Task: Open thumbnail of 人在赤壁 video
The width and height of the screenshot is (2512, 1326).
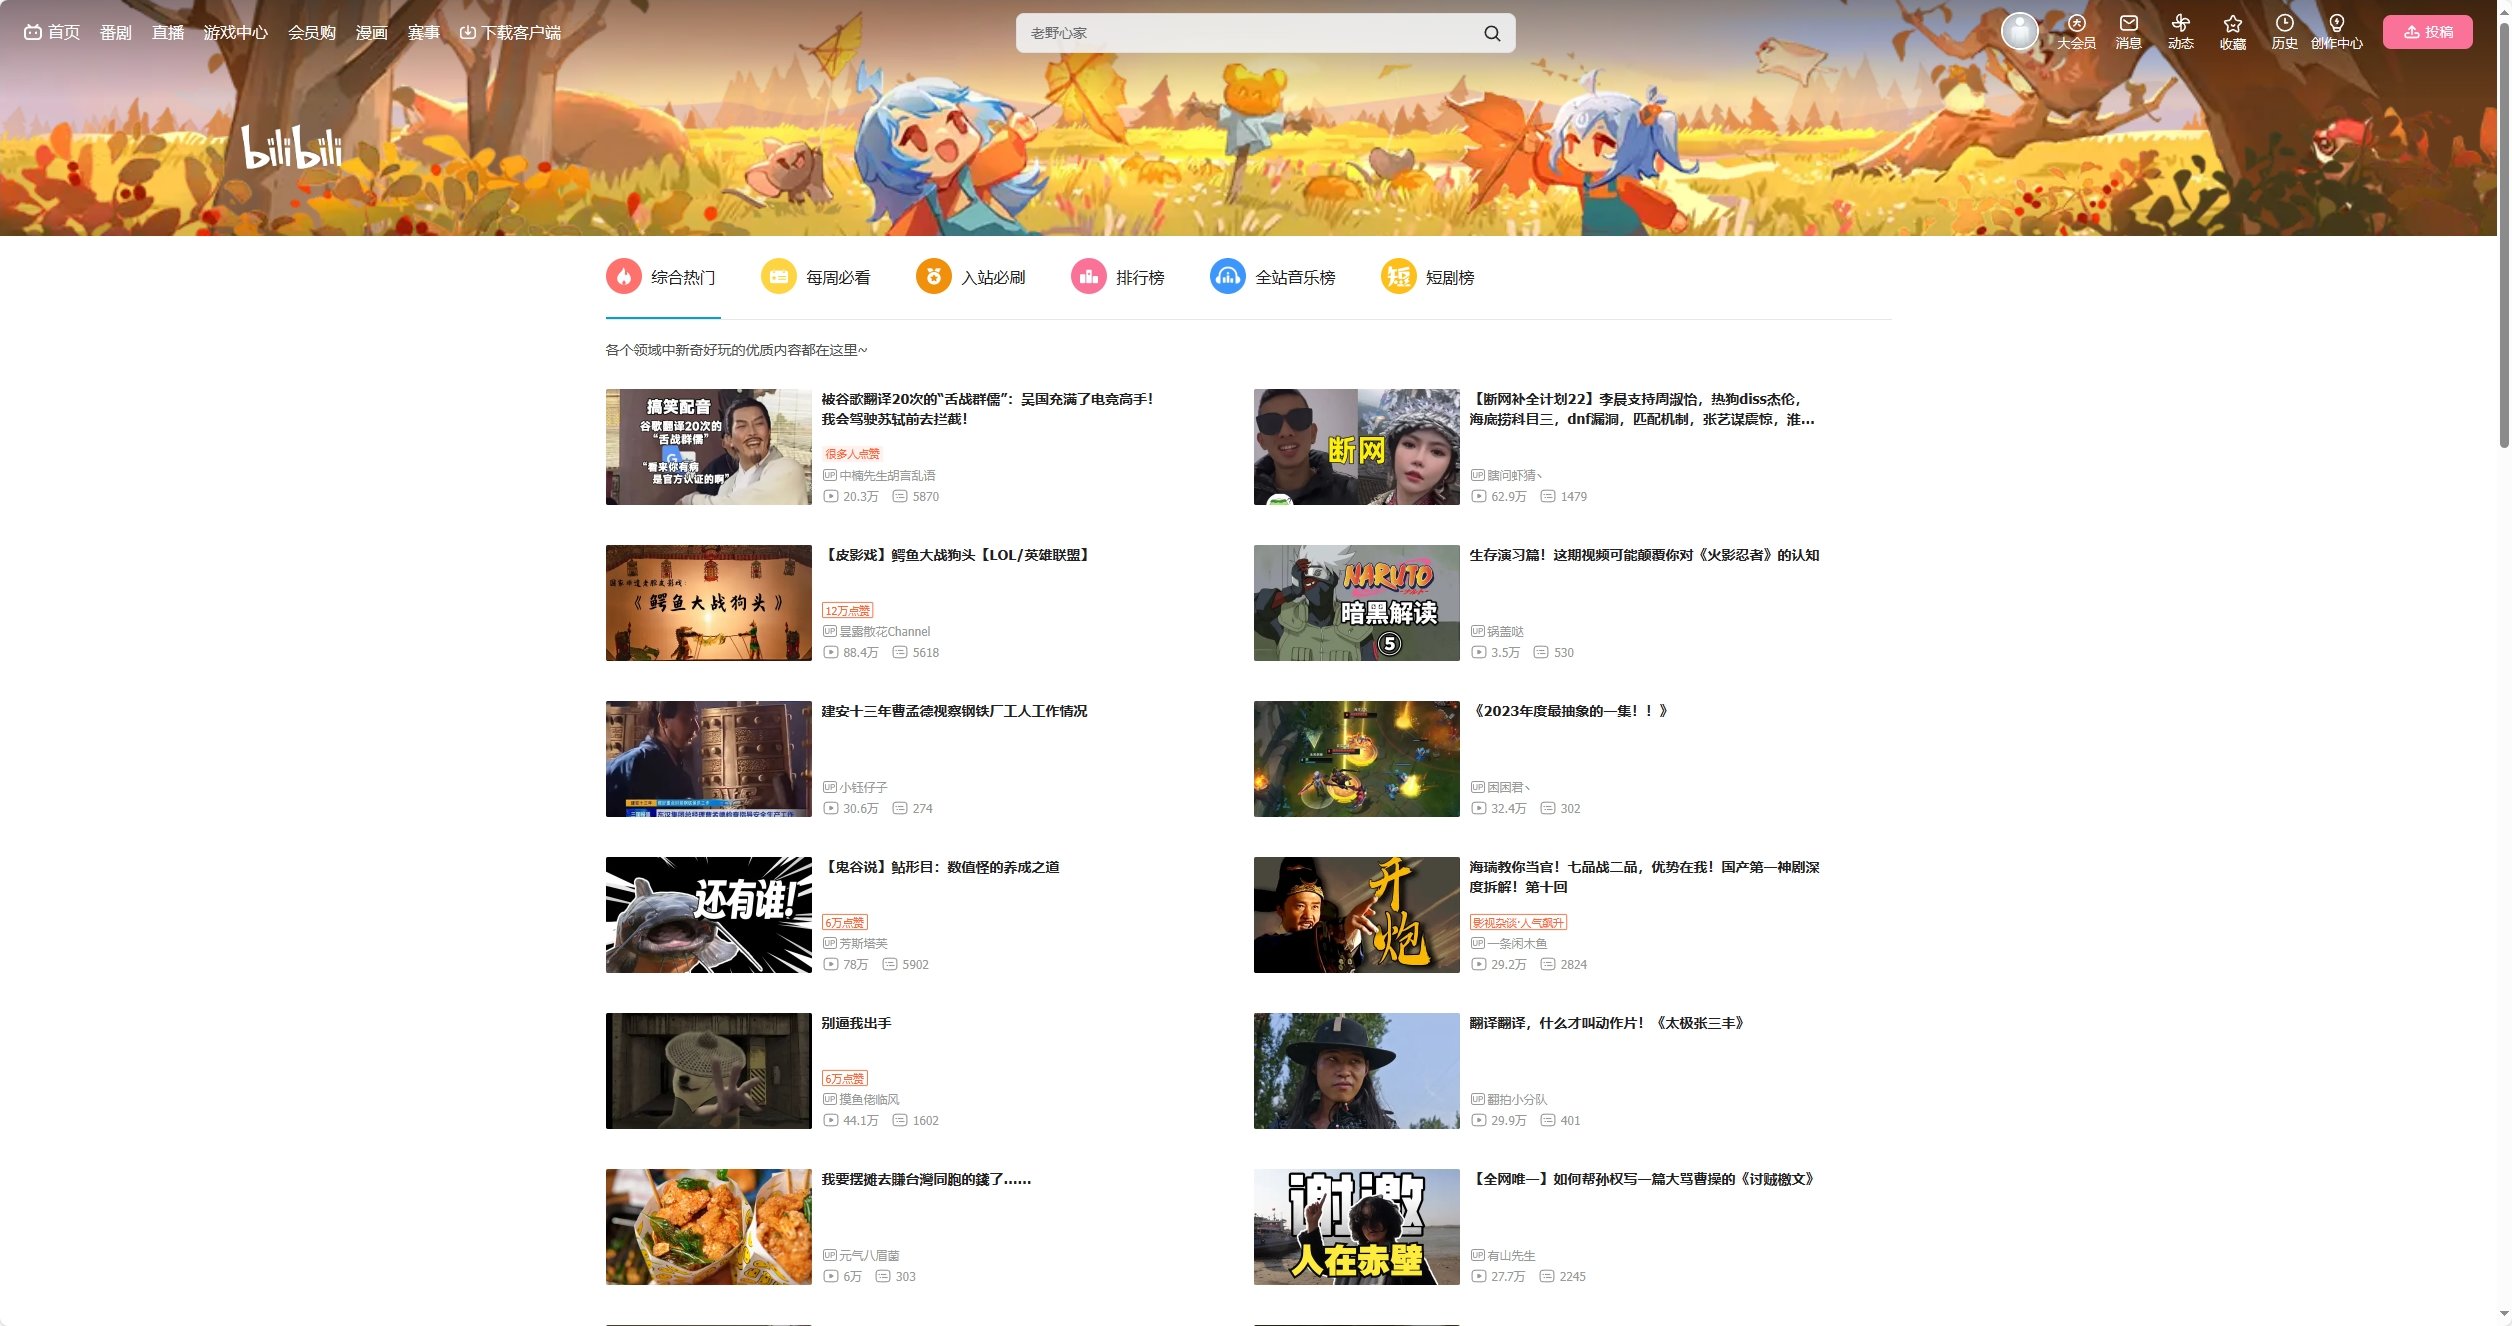Action: (x=1356, y=1227)
